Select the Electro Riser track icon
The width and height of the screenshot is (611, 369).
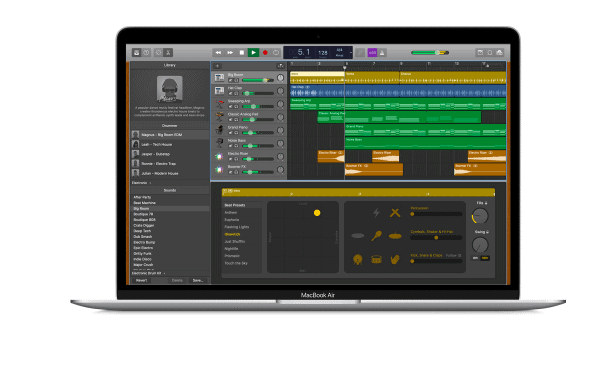click(x=219, y=156)
